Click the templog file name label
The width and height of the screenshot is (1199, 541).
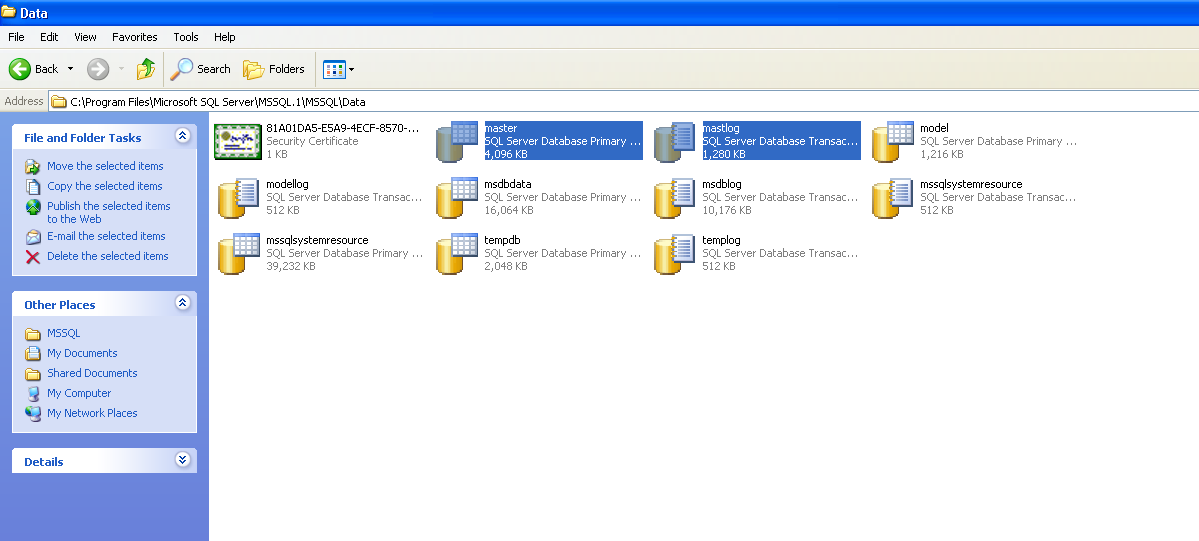tap(721, 240)
